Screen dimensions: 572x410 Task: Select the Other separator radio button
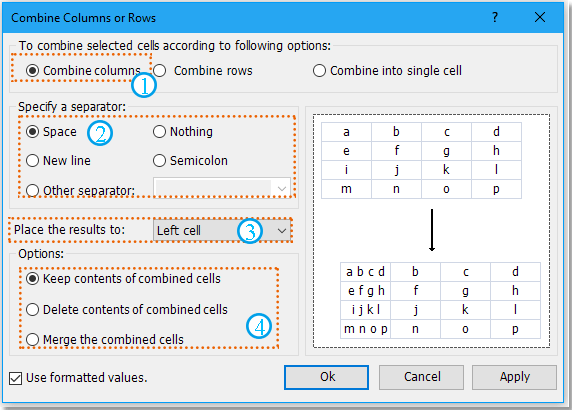coord(32,190)
